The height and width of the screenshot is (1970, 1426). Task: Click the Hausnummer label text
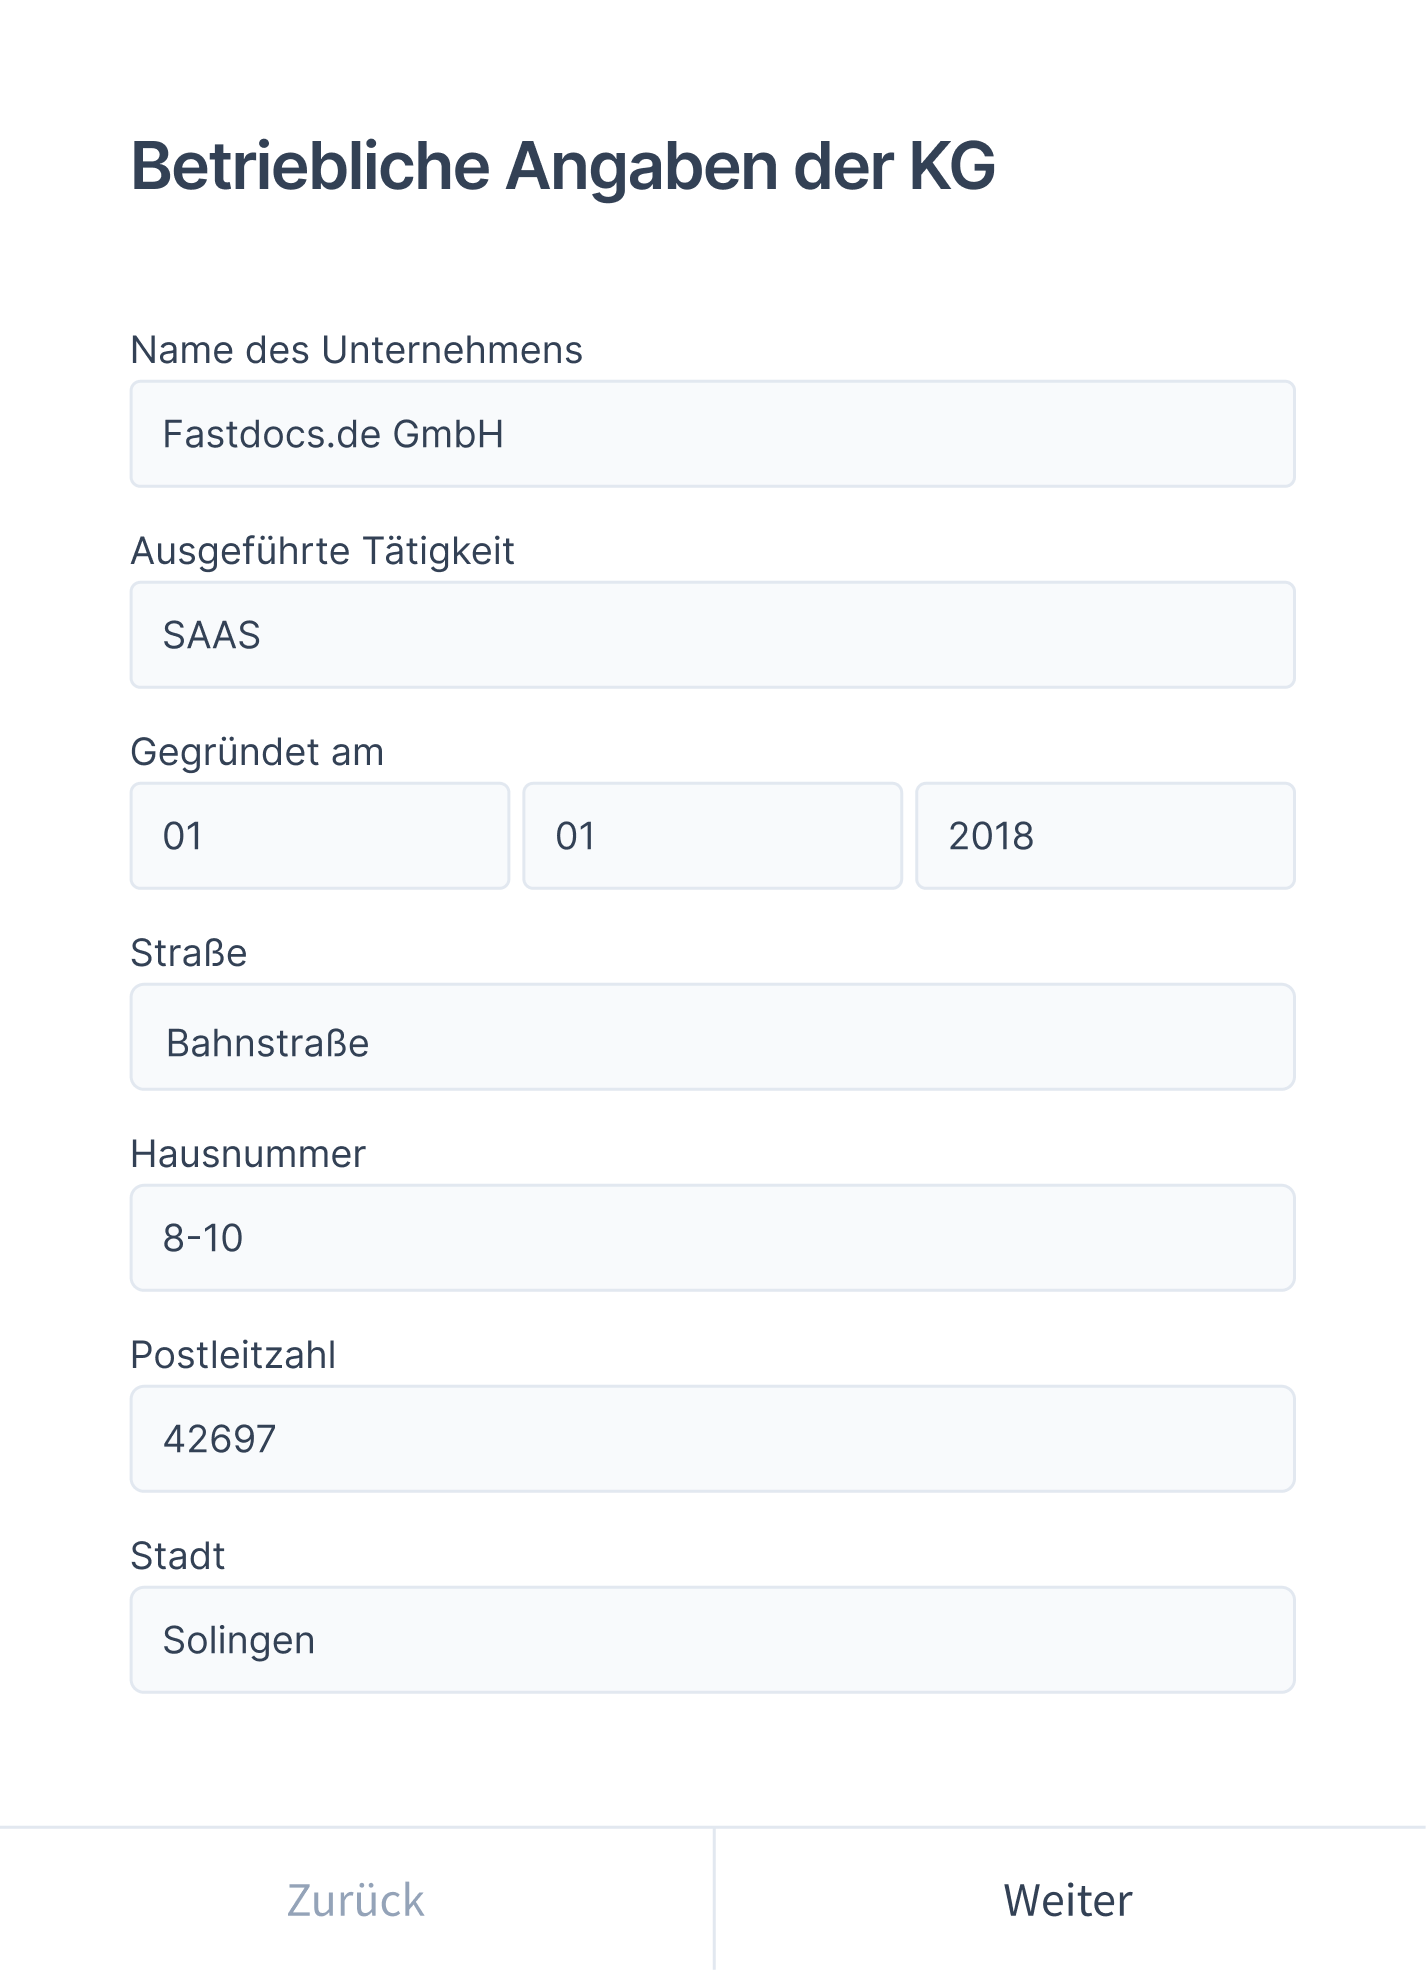coord(248,1155)
